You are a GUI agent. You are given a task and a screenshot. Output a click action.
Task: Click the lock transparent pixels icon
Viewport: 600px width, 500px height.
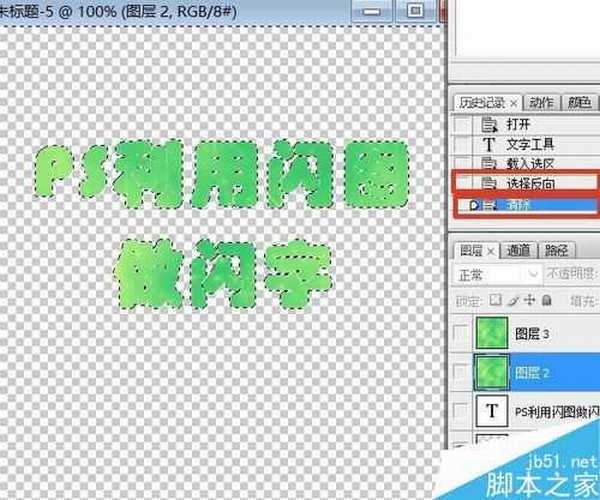(497, 300)
